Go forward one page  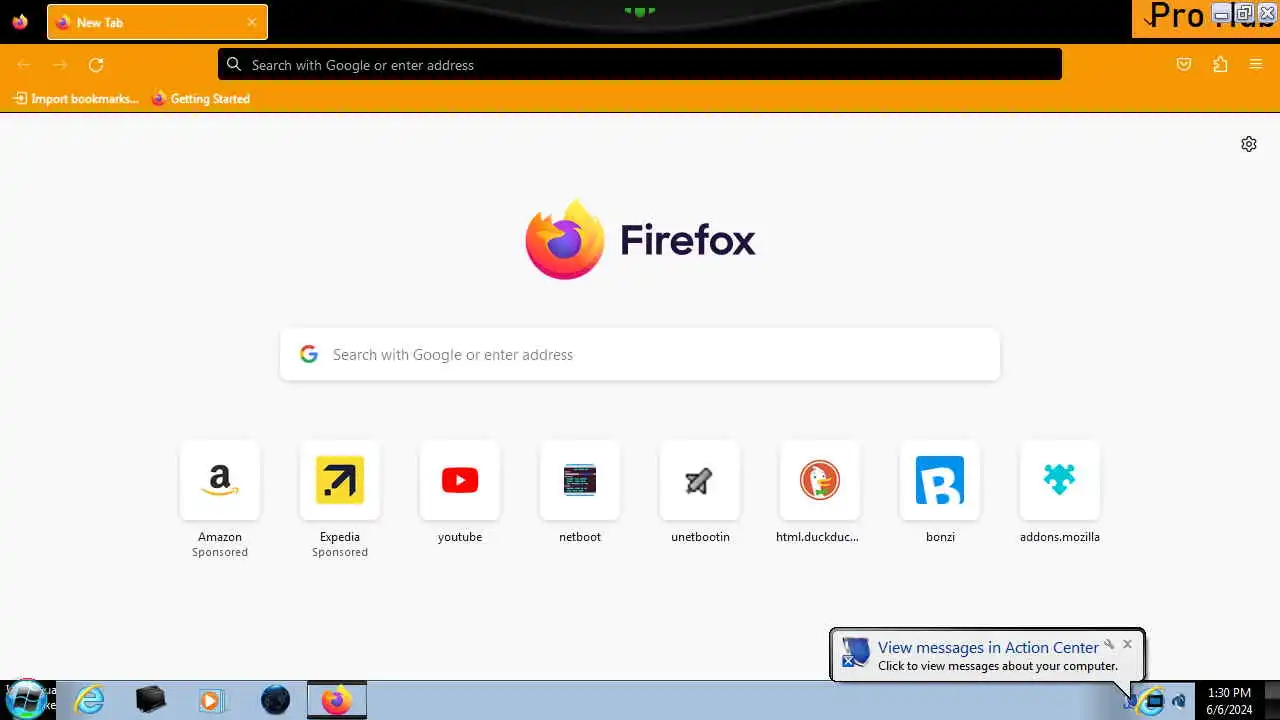coord(60,65)
